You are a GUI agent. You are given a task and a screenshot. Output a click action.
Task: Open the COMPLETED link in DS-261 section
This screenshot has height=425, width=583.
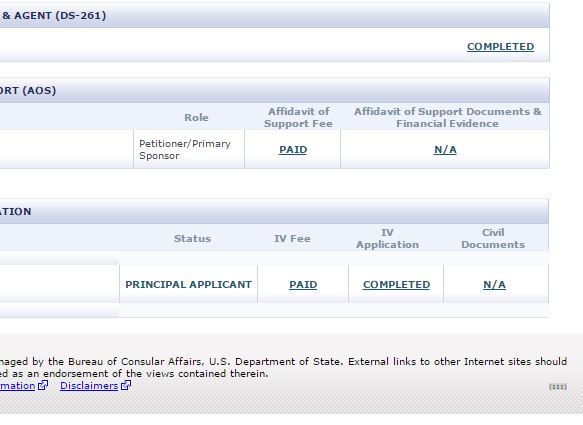[x=500, y=46]
